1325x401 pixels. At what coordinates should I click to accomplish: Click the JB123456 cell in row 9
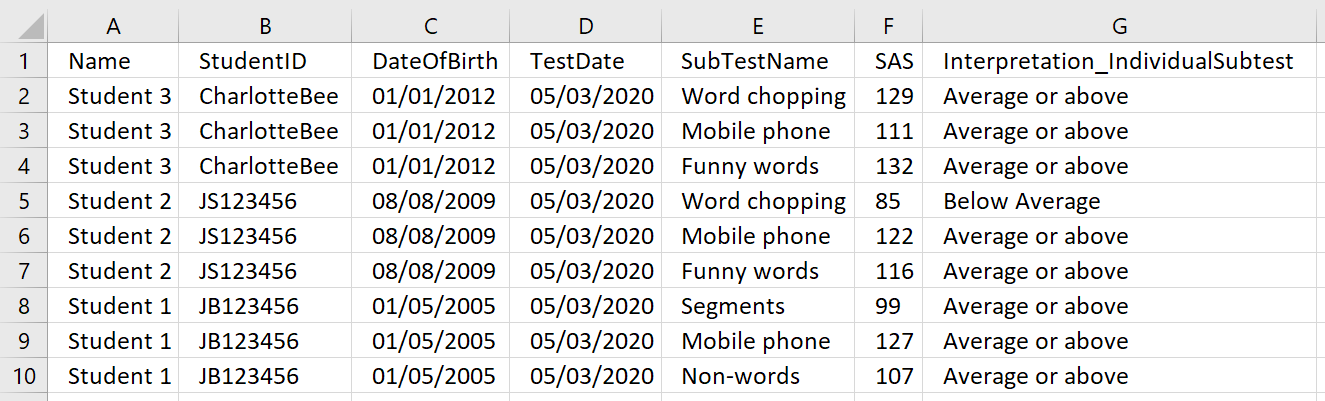[x=265, y=341]
